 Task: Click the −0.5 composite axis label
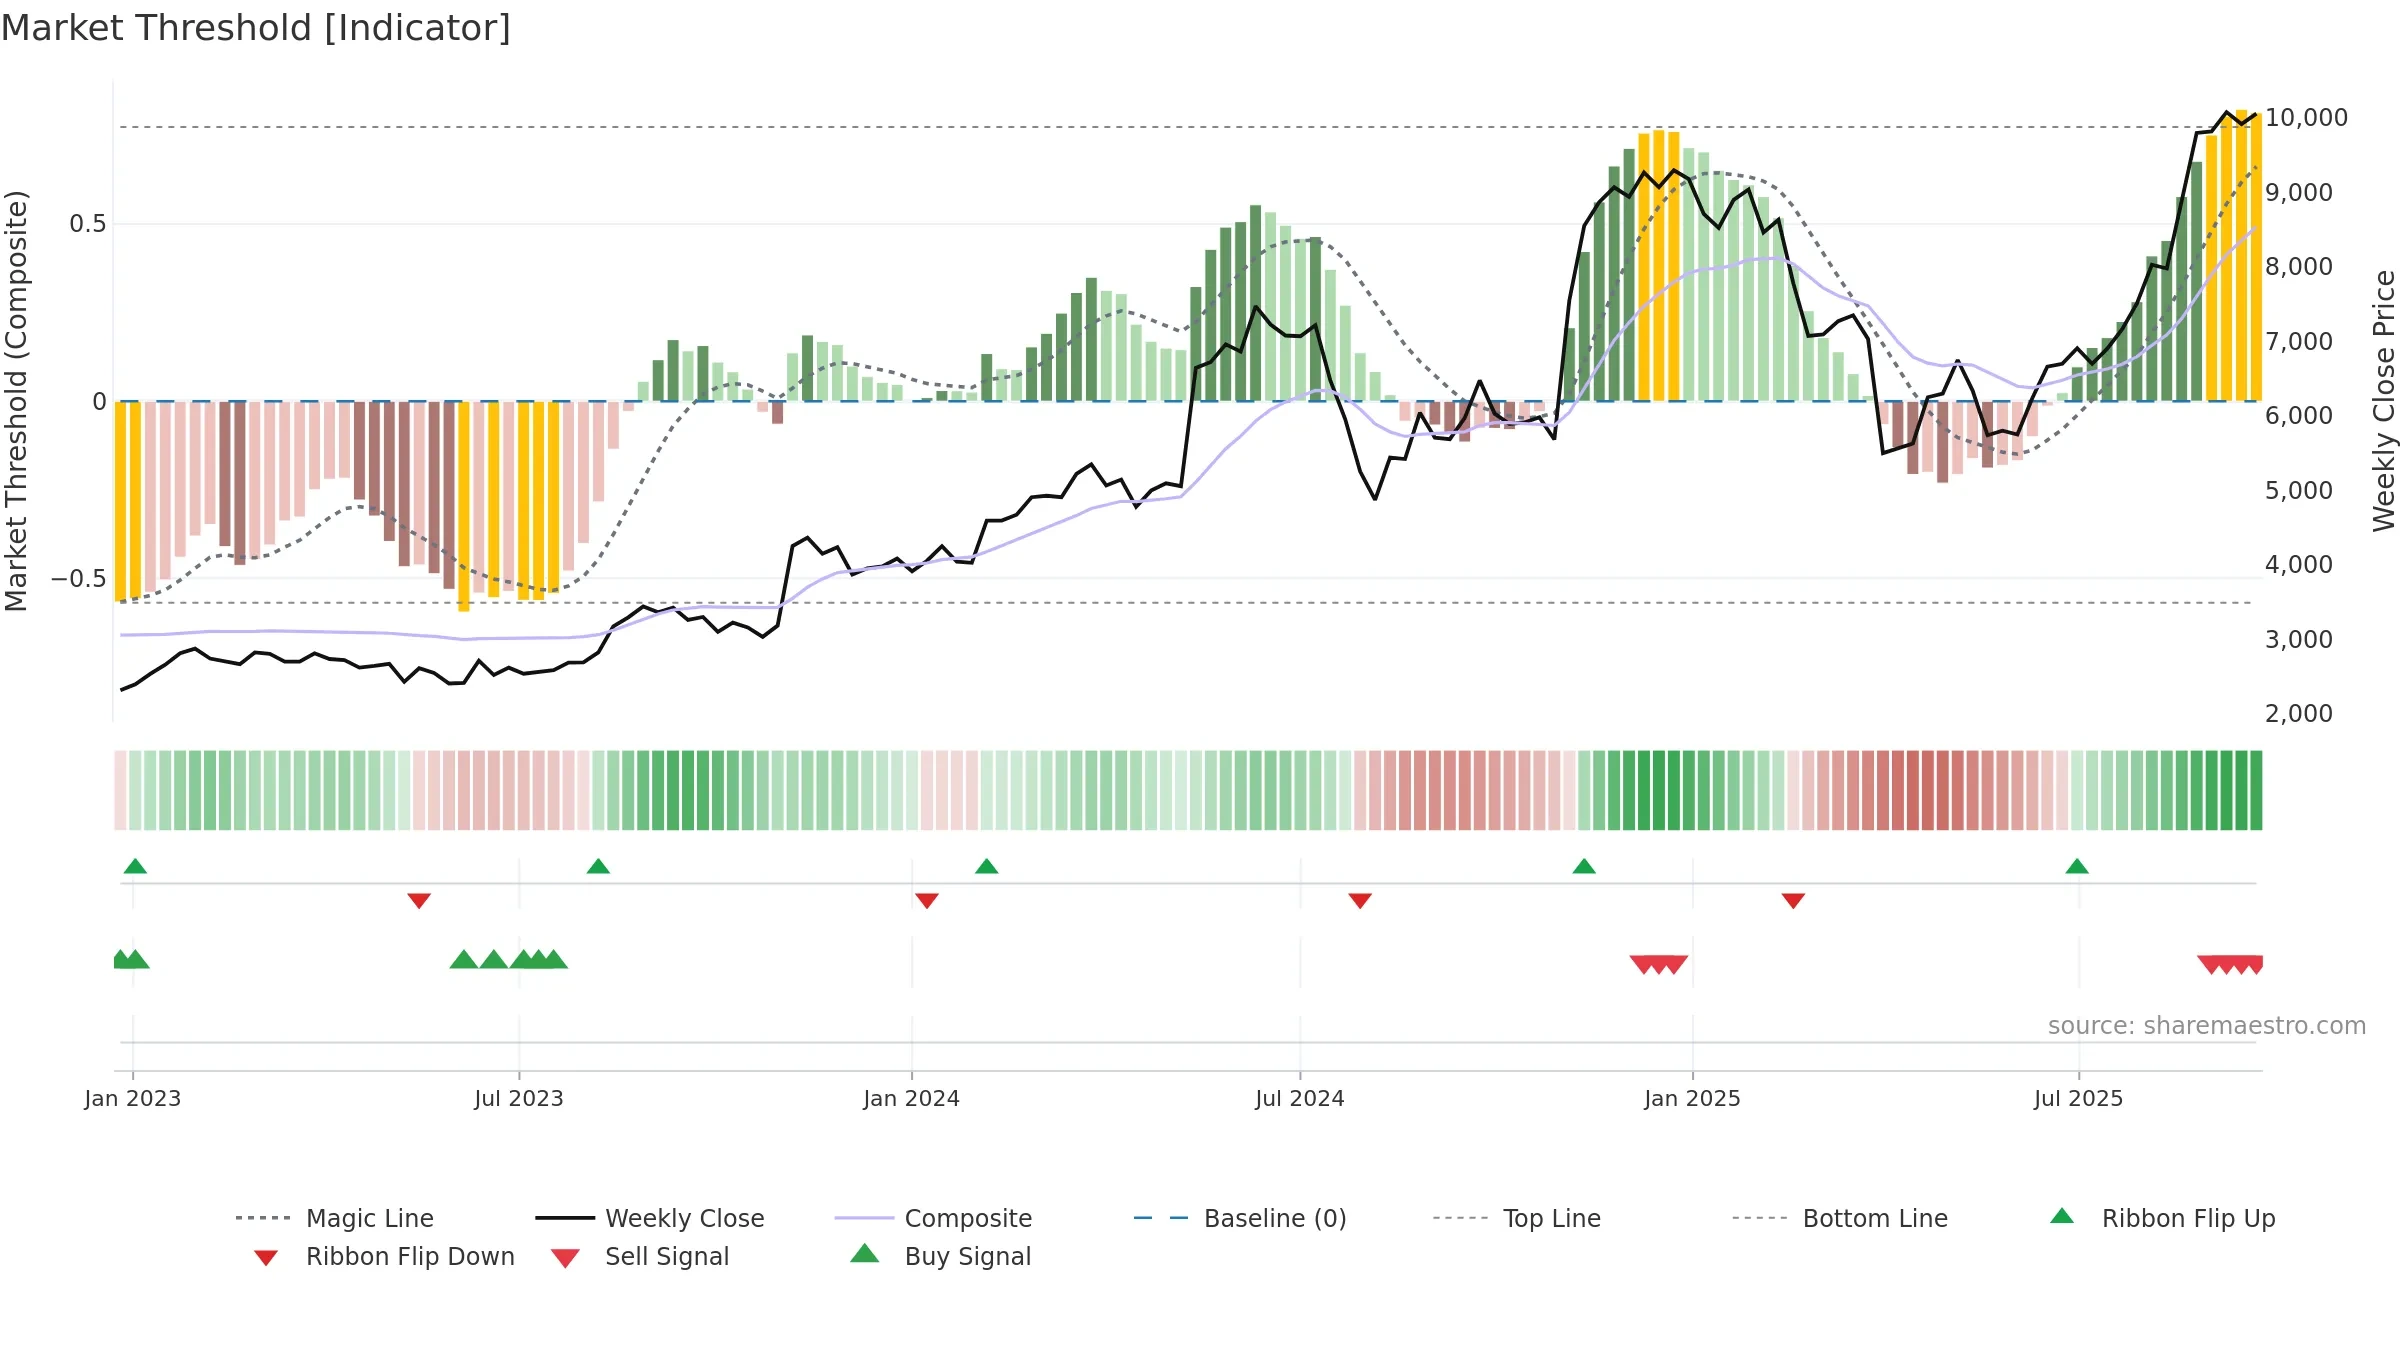(x=79, y=578)
